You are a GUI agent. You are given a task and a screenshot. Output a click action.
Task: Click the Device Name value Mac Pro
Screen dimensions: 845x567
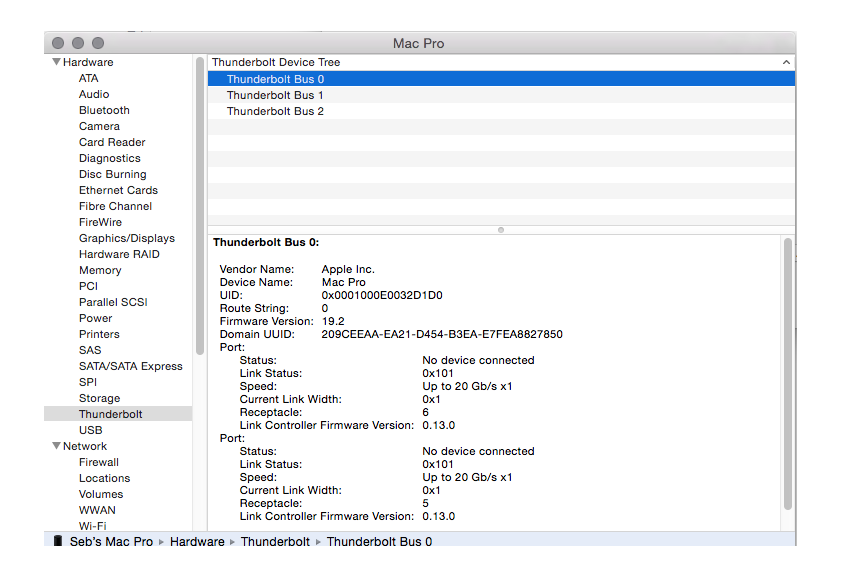tap(344, 282)
